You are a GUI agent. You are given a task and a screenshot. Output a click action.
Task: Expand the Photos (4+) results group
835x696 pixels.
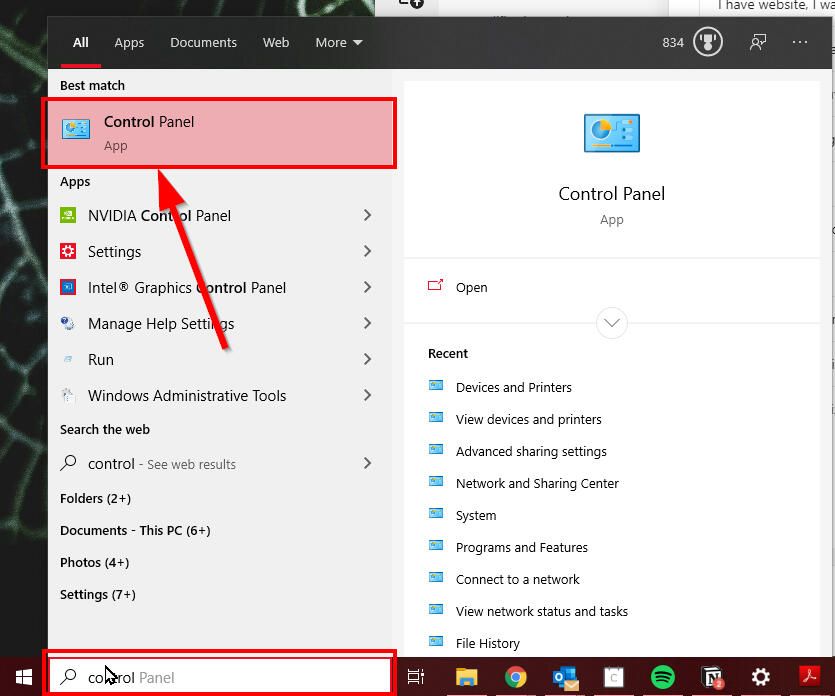coord(94,562)
